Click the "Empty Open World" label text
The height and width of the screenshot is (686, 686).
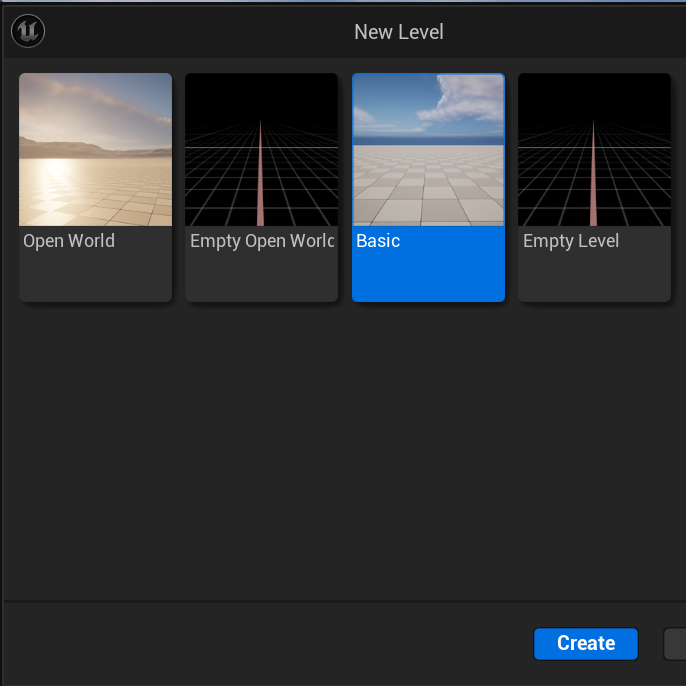pos(262,241)
